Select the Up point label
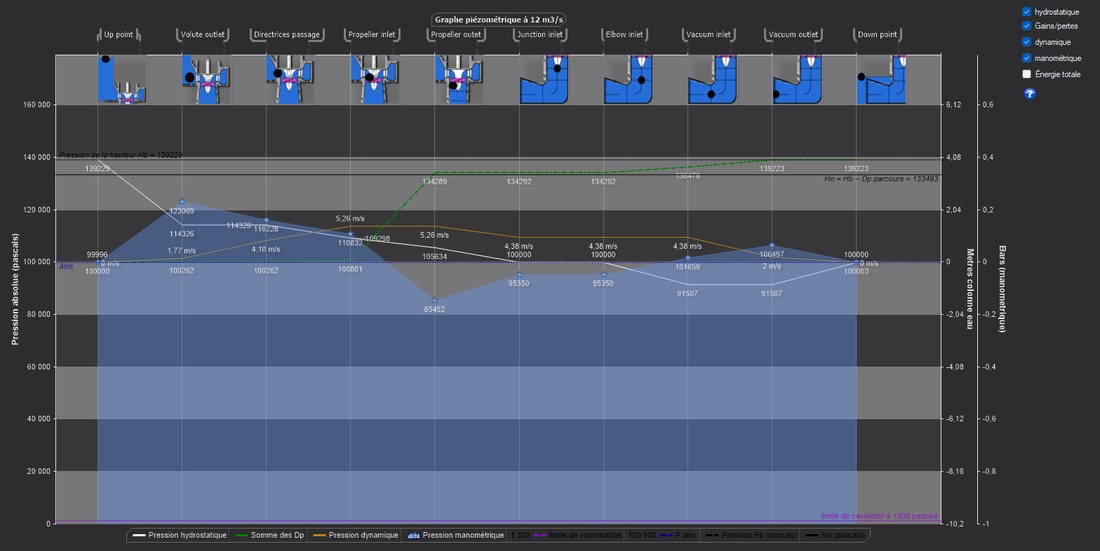Viewport: 1100px width, 551px height. (118, 34)
